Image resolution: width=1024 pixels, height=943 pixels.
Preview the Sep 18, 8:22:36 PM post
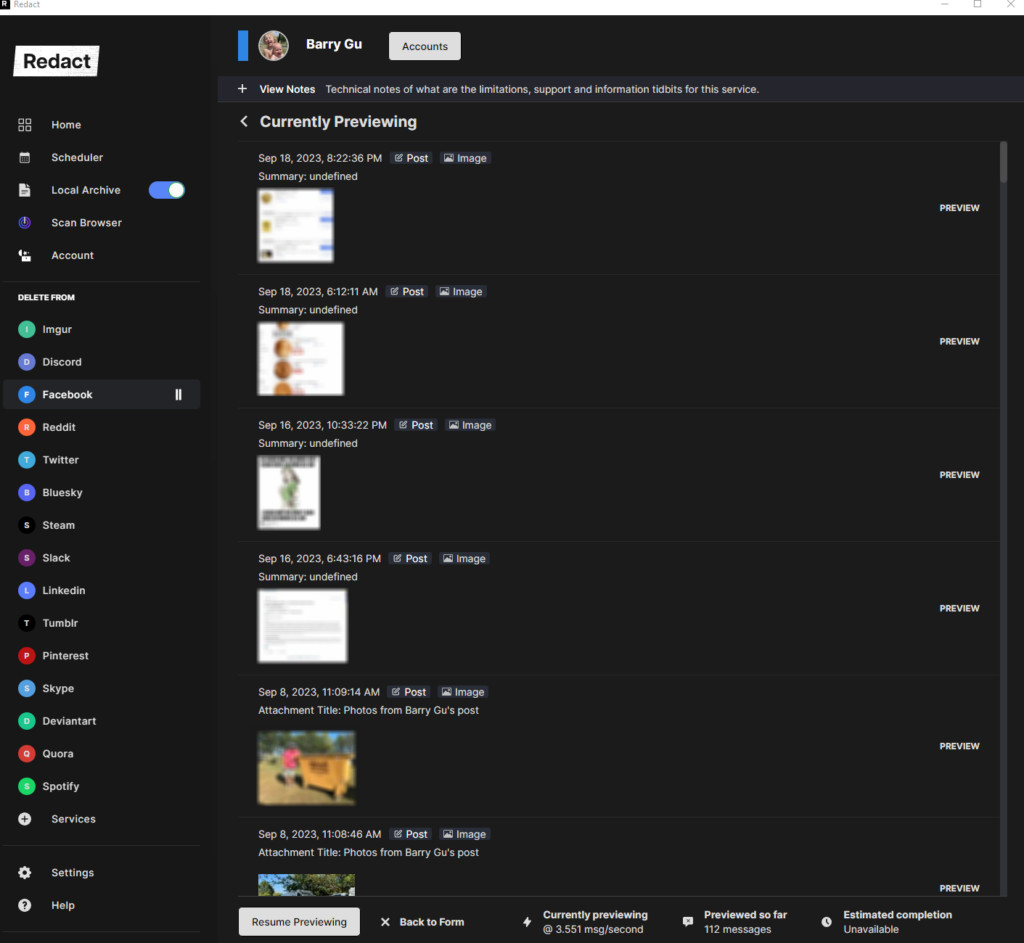click(959, 208)
